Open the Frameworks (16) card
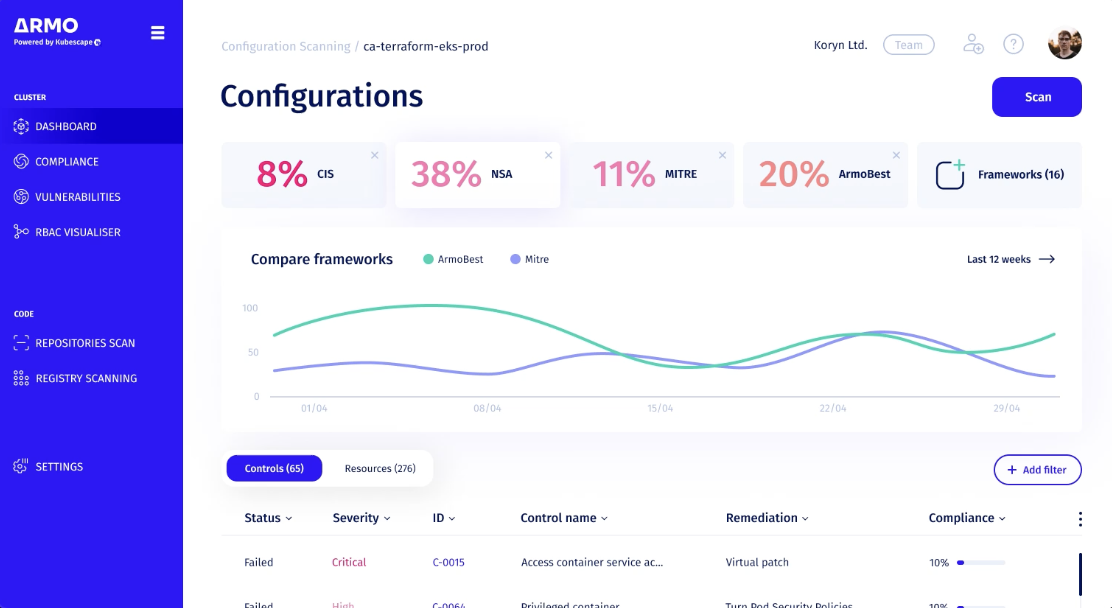Image resolution: width=1112 pixels, height=608 pixels. coord(999,175)
